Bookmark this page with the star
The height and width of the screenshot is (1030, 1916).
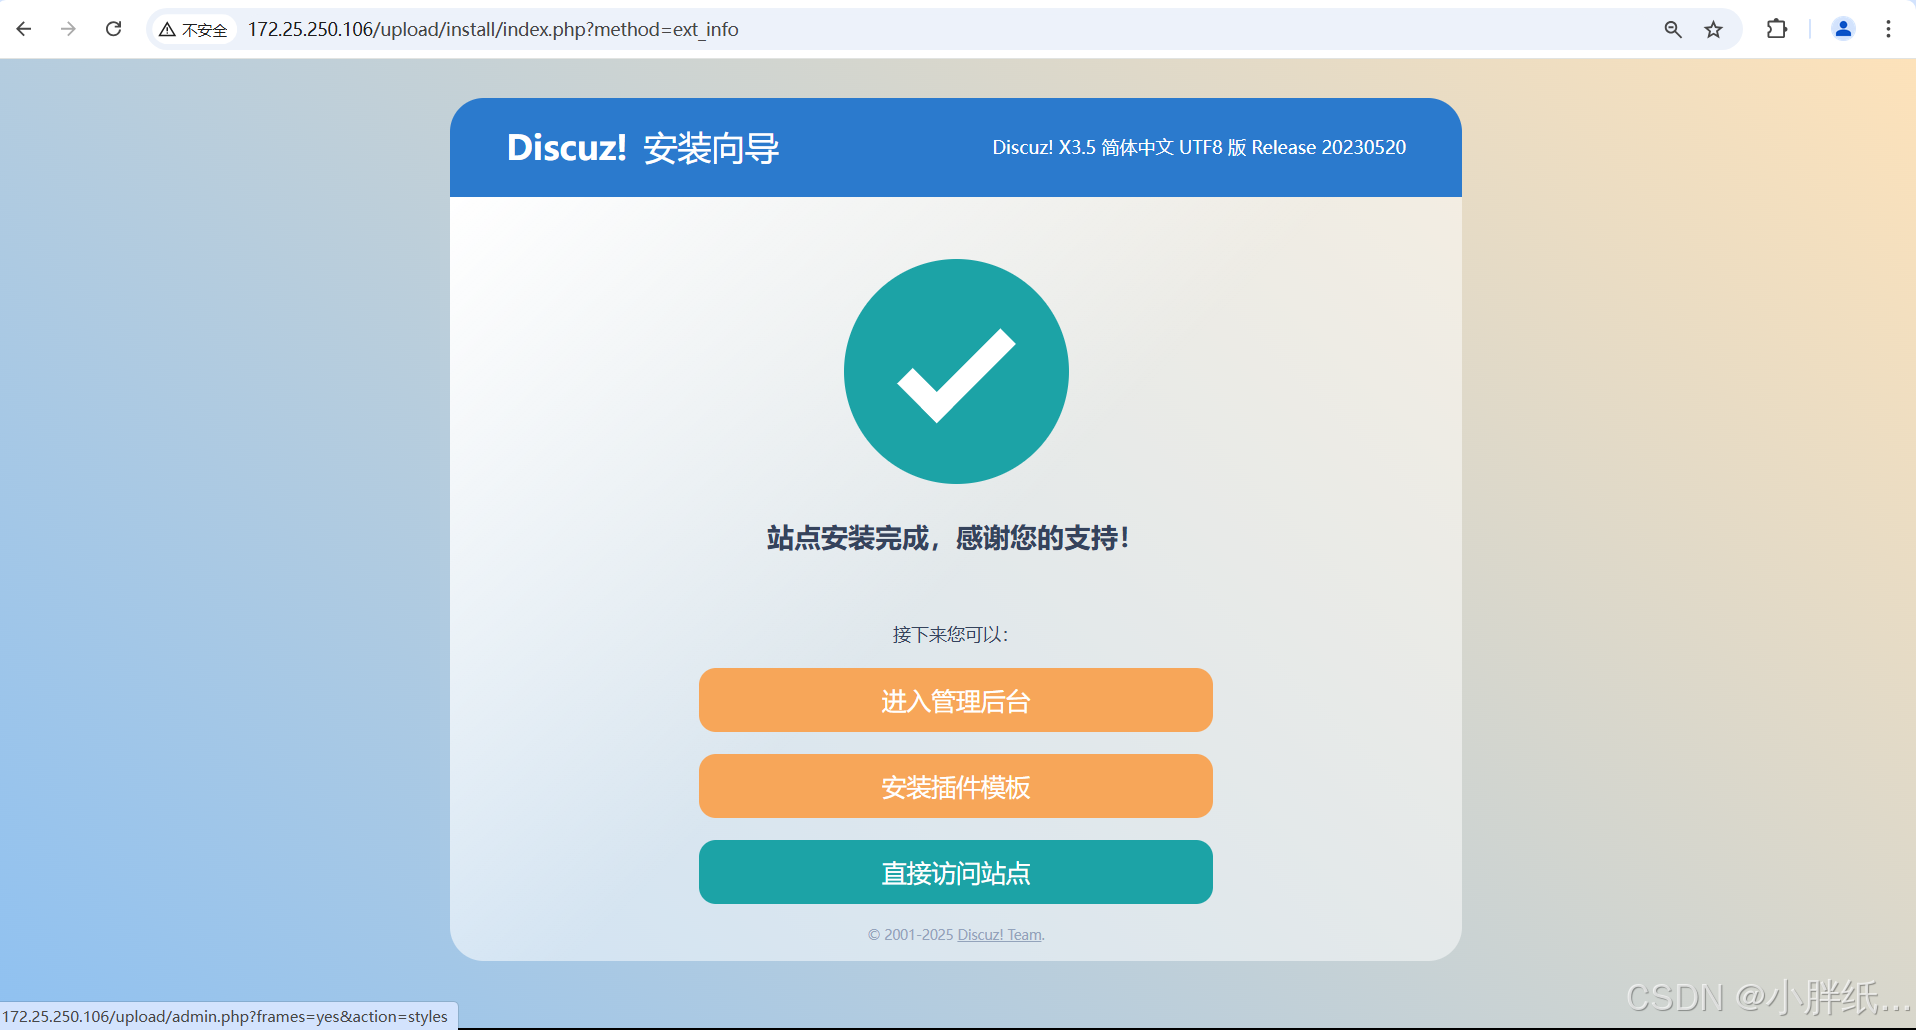pyautogui.click(x=1714, y=29)
